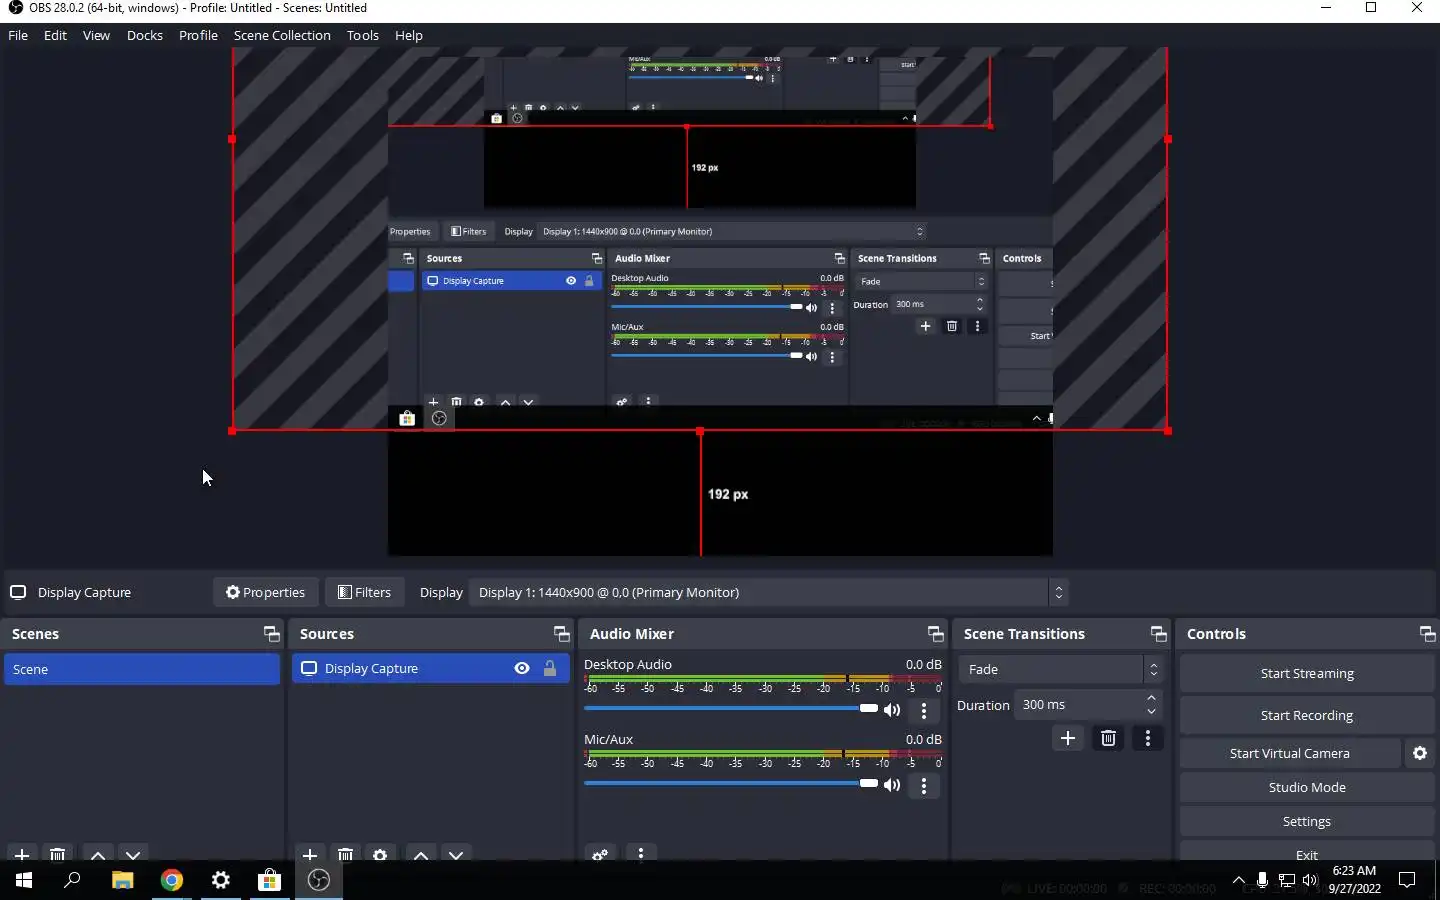1440x900 pixels.
Task: Move source up arrow in Sources
Action: click(x=421, y=854)
